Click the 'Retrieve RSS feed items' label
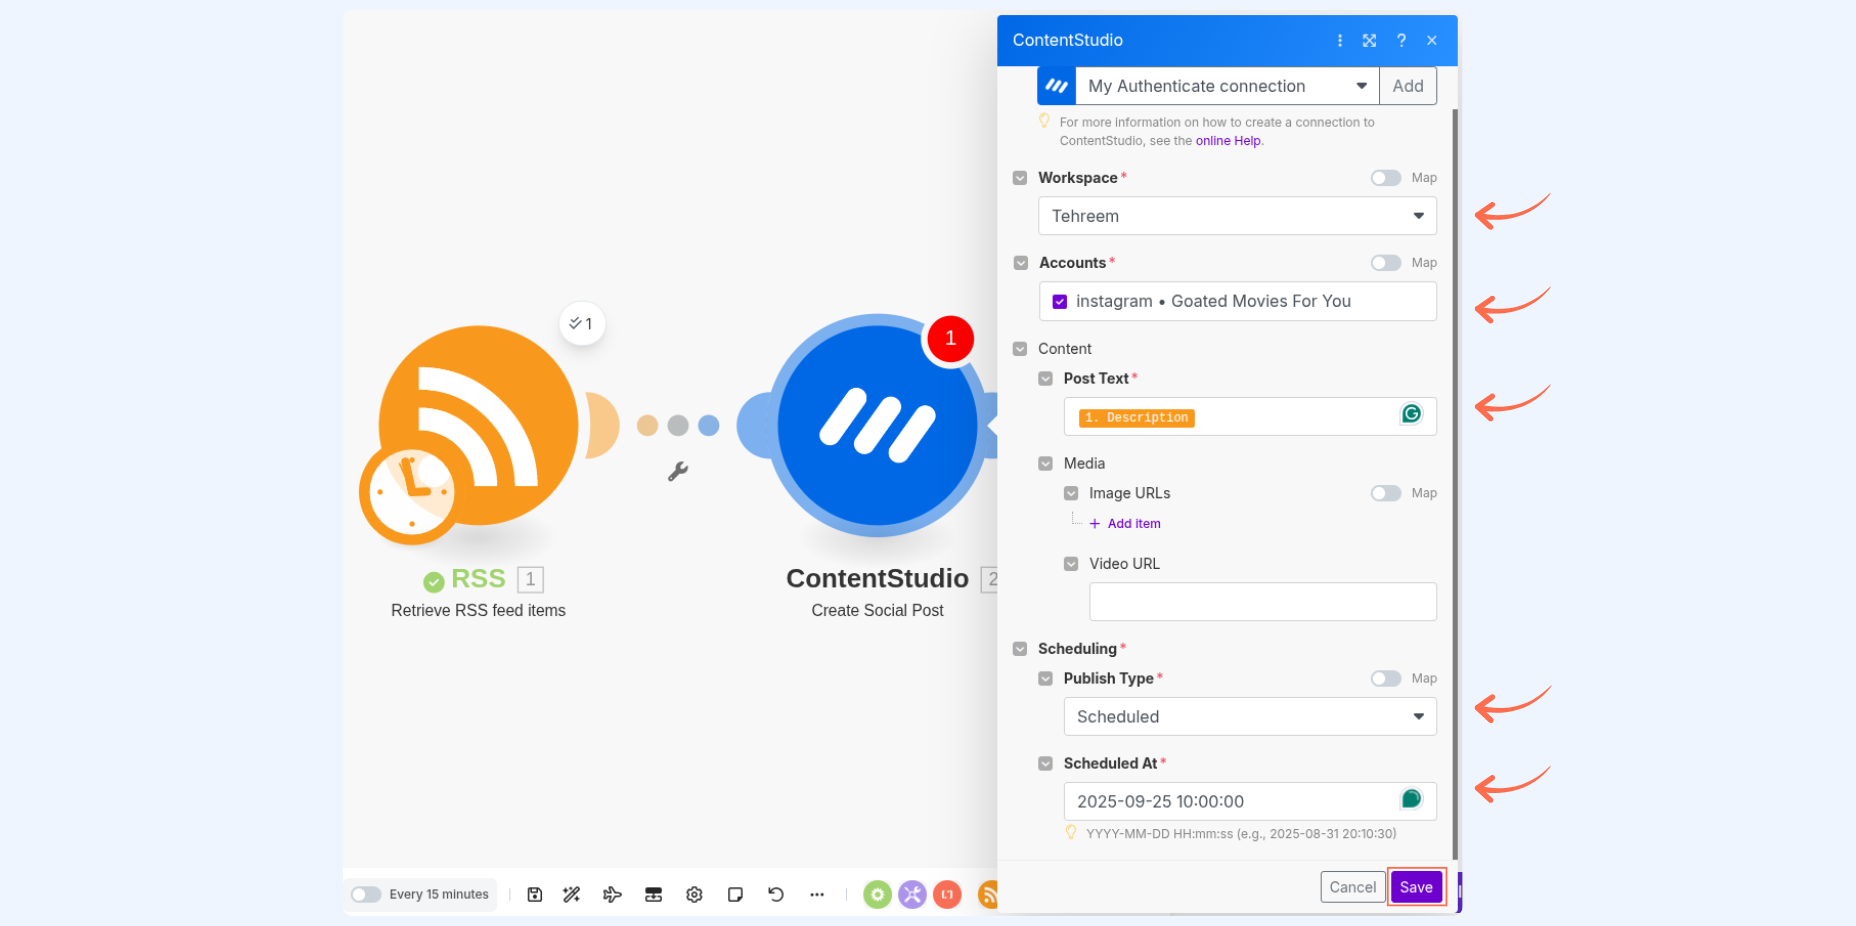Viewport: 1856px width, 926px height. click(x=478, y=610)
